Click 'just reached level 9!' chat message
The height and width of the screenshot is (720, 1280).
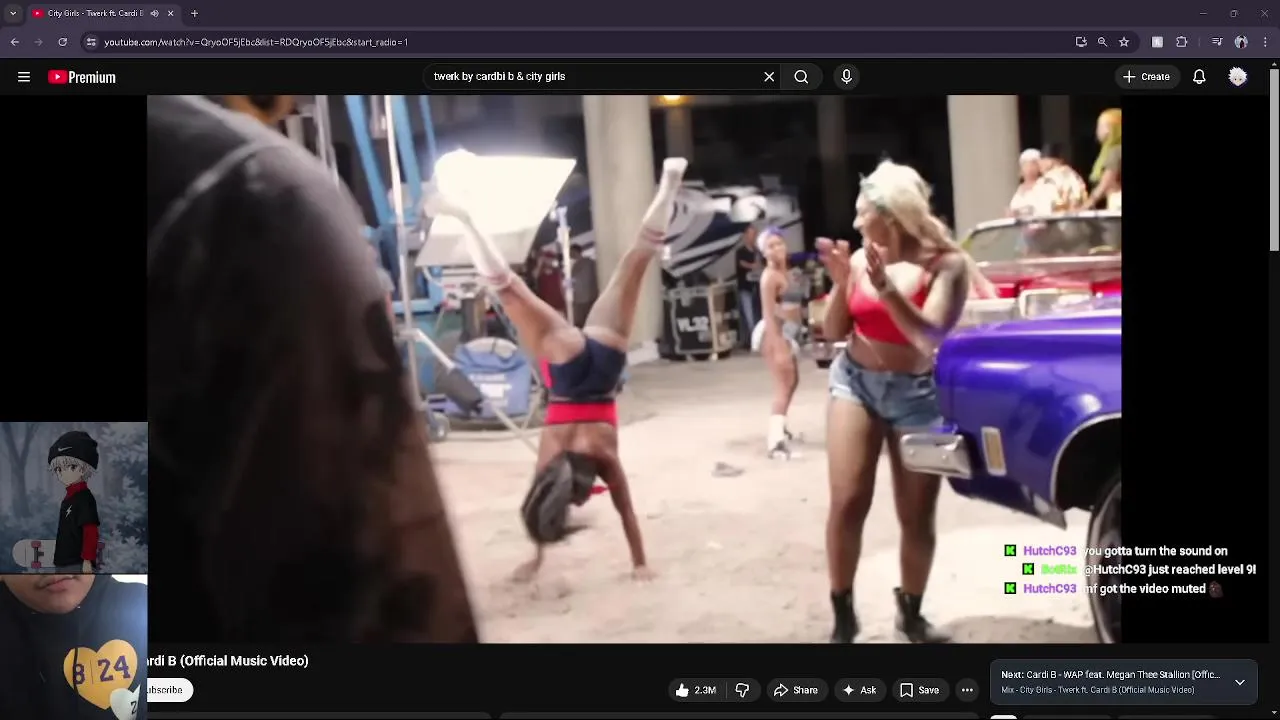[1170, 570]
